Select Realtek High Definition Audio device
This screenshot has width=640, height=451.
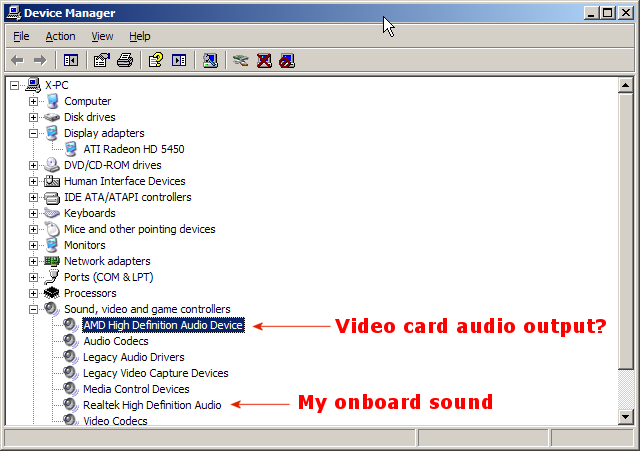point(152,405)
